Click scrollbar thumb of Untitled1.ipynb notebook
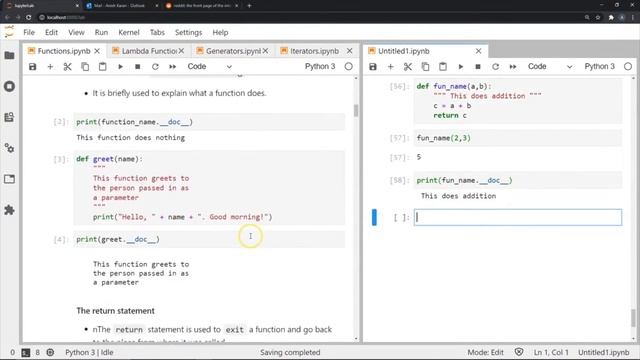The width and height of the screenshot is (640, 360). click(633, 318)
